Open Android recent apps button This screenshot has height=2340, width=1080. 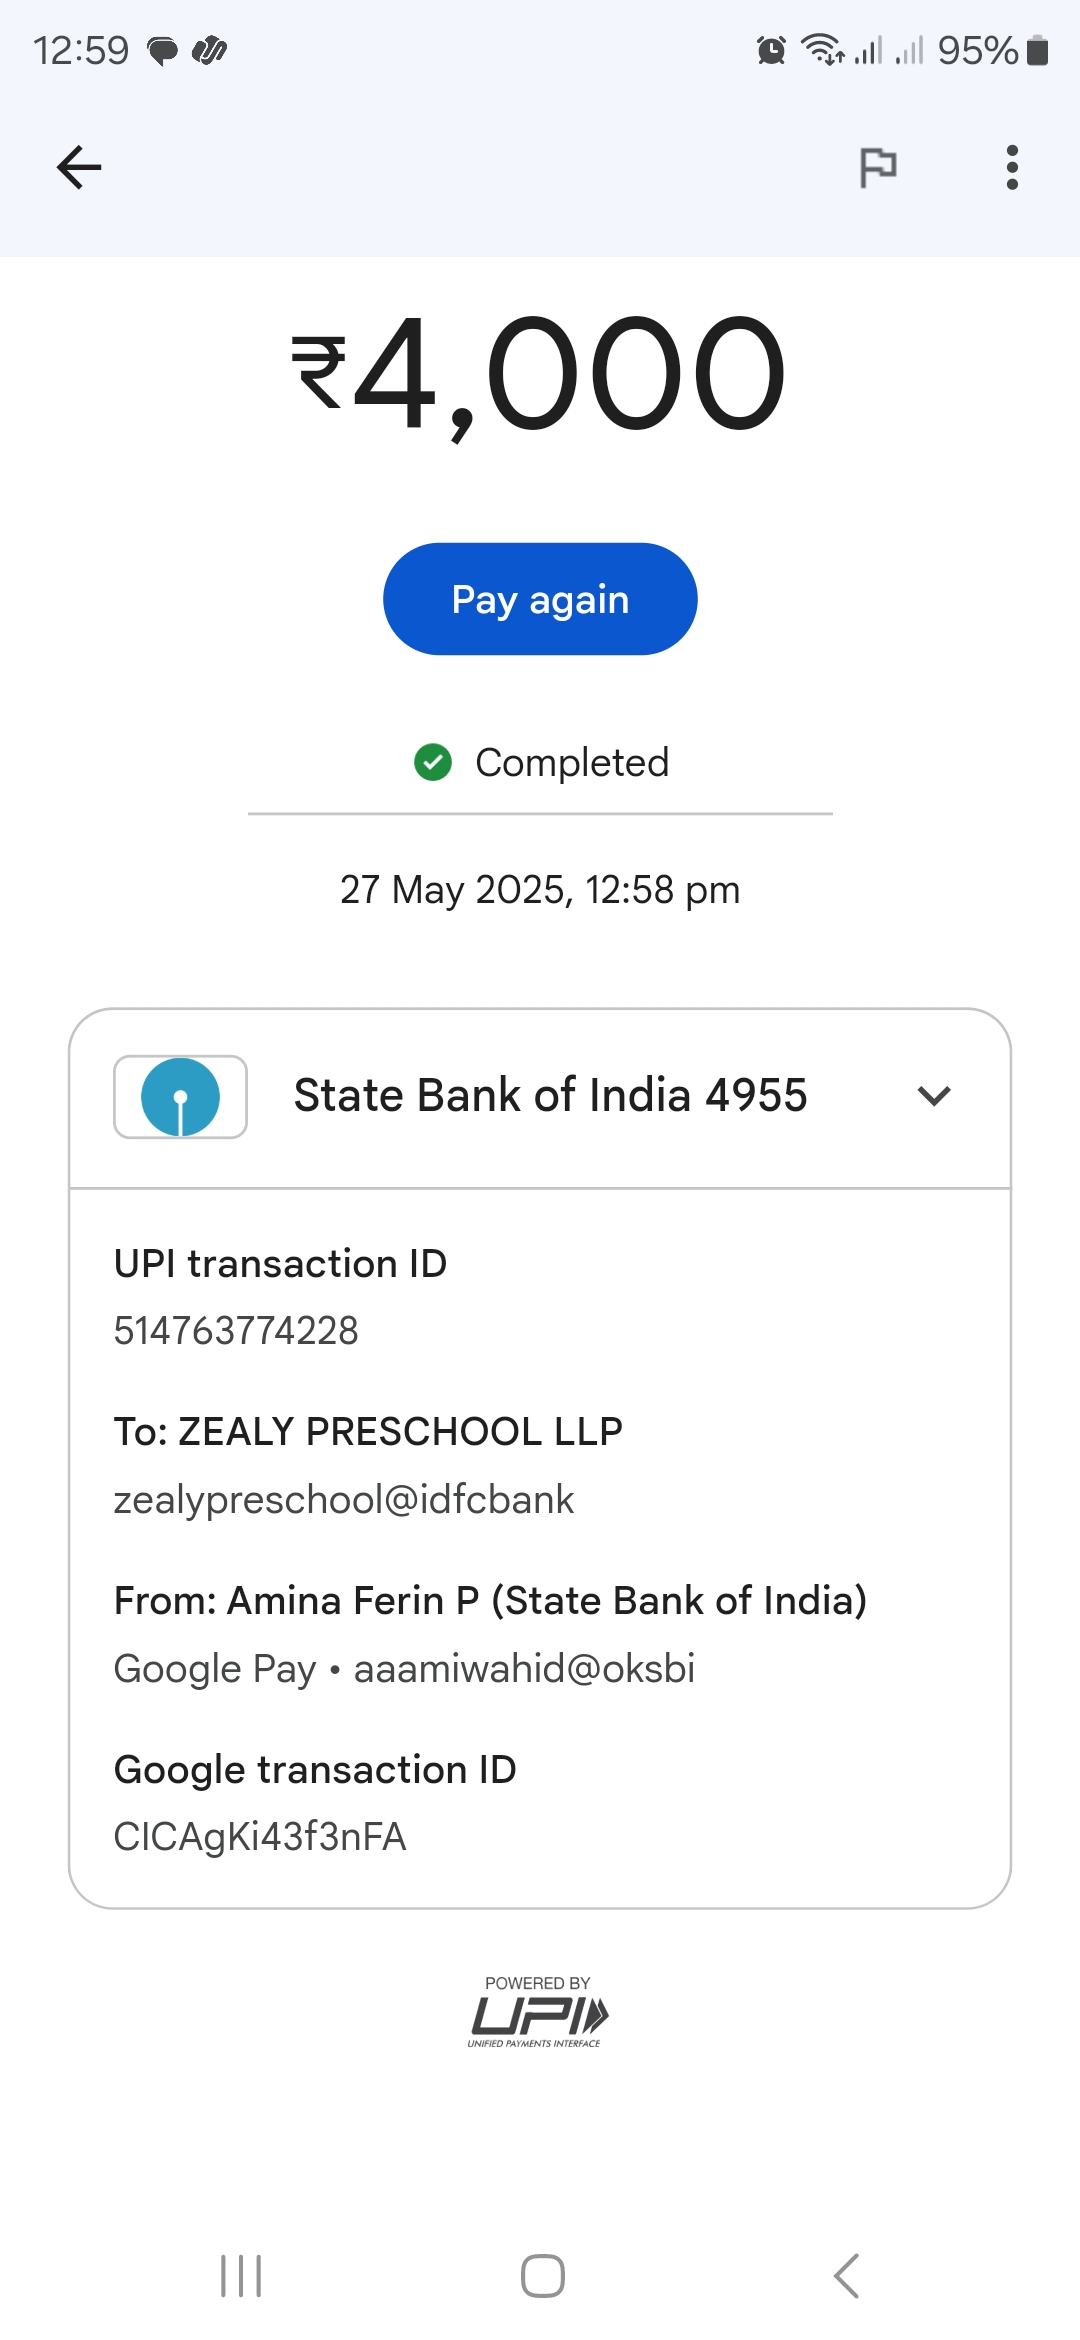(241, 2276)
